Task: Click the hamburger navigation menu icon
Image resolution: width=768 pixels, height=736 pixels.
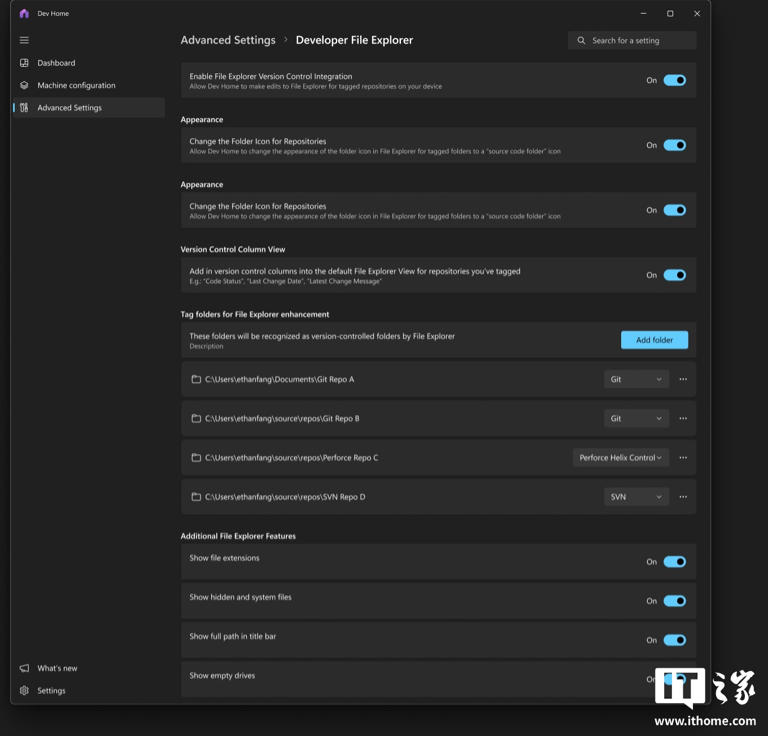Action: click(x=24, y=40)
